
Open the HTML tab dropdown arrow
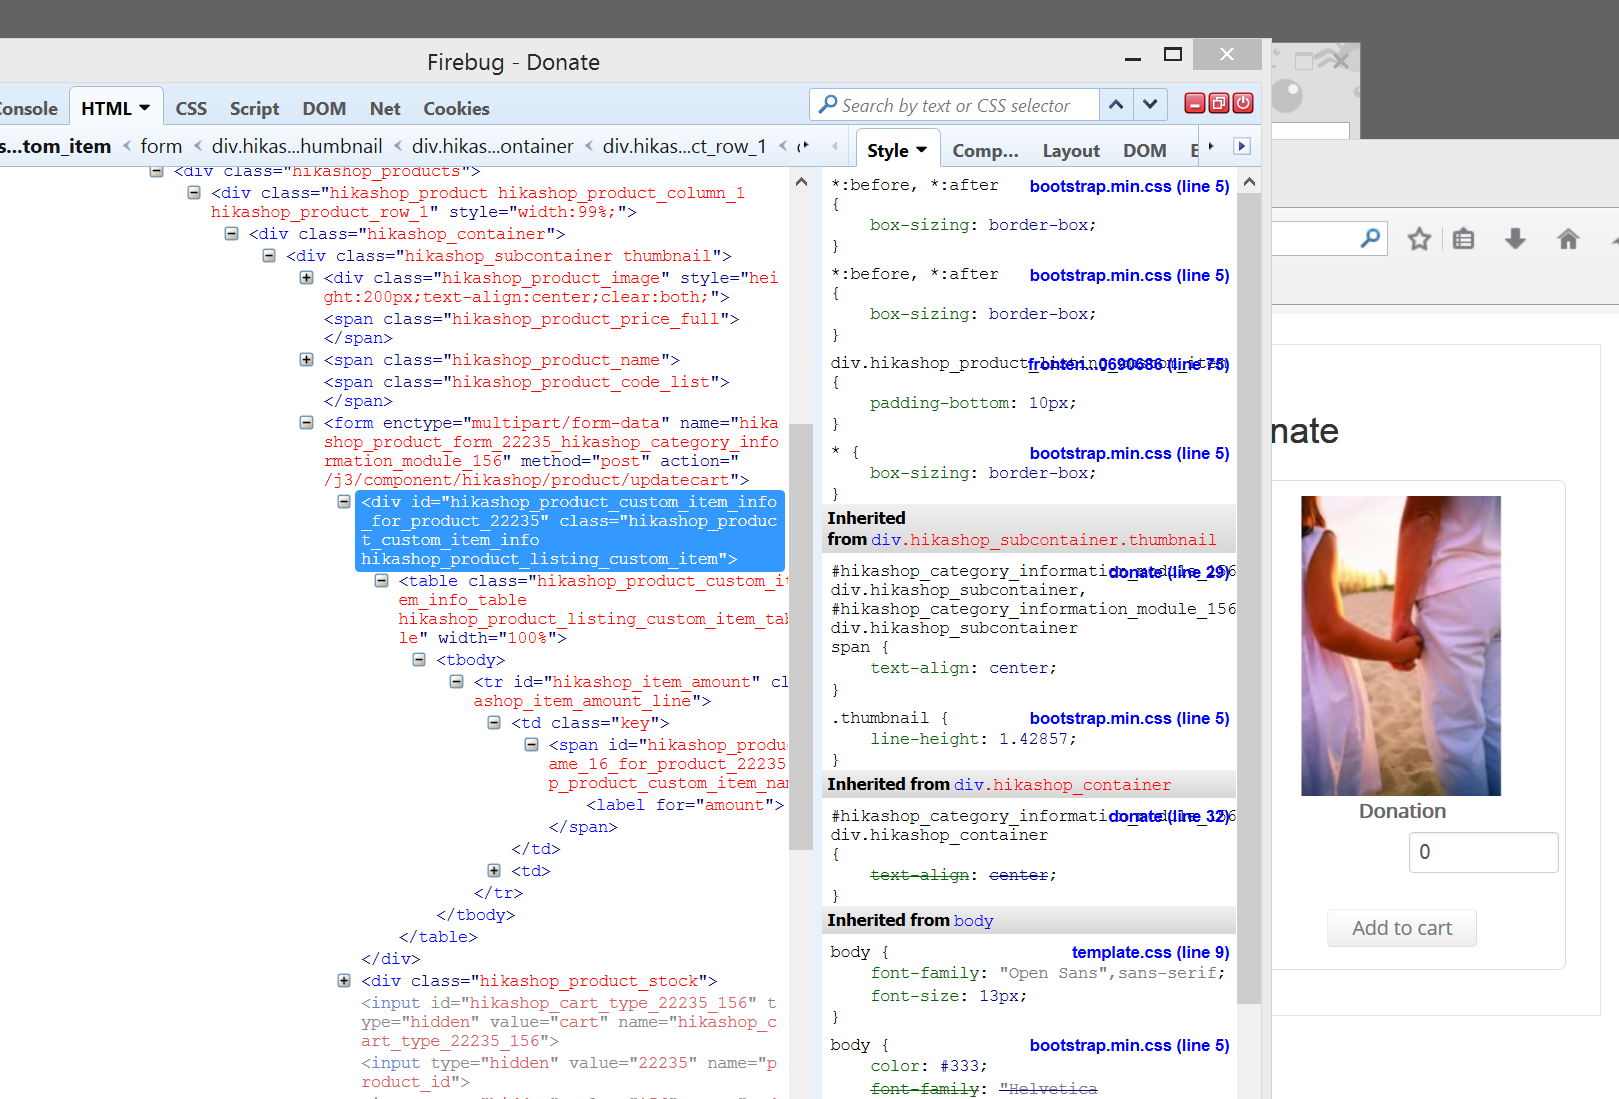coord(145,108)
